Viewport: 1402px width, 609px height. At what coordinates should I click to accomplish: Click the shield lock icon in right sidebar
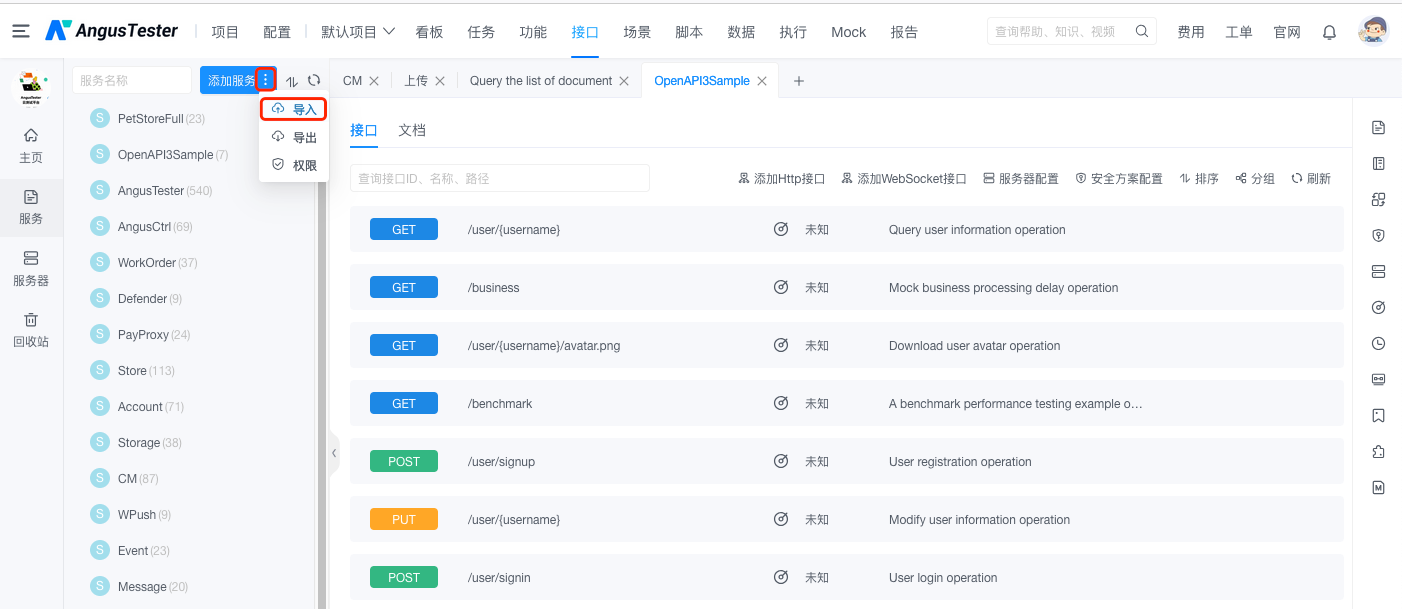1378,235
